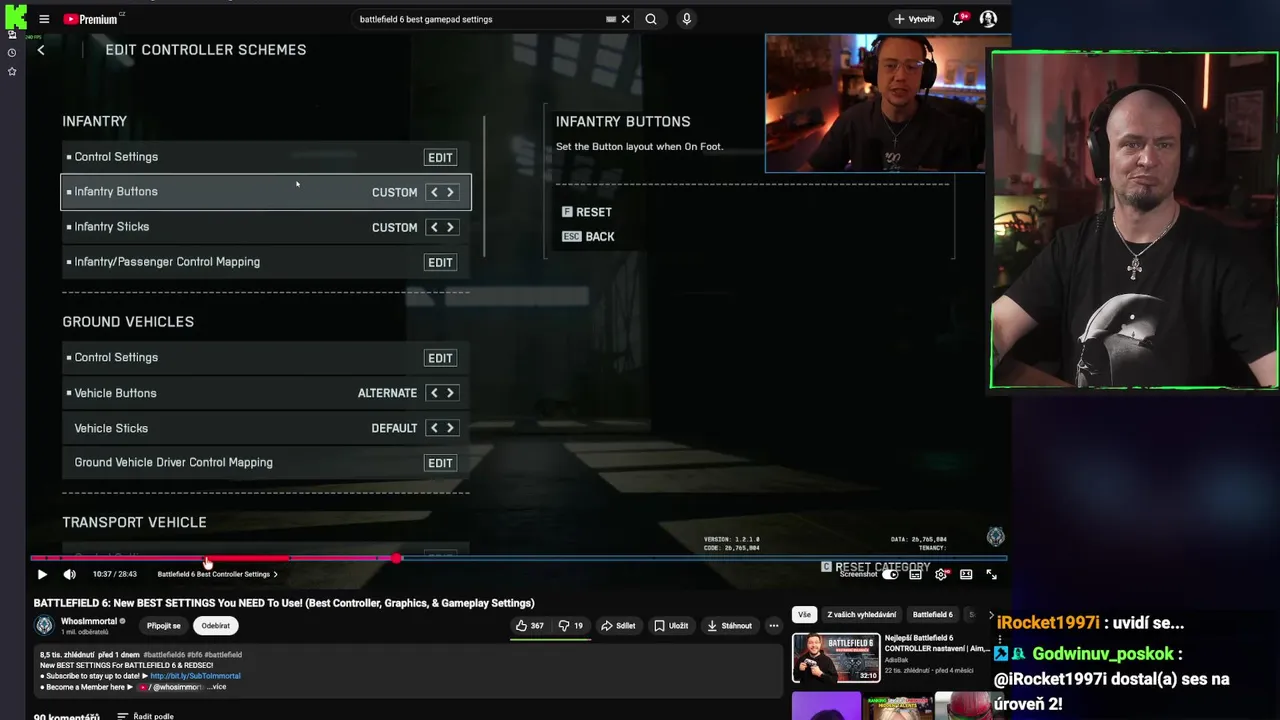Screen dimensions: 1280x720
Task: Open chapter Battlefield 6 Best Controller Settings
Action: pos(217,574)
